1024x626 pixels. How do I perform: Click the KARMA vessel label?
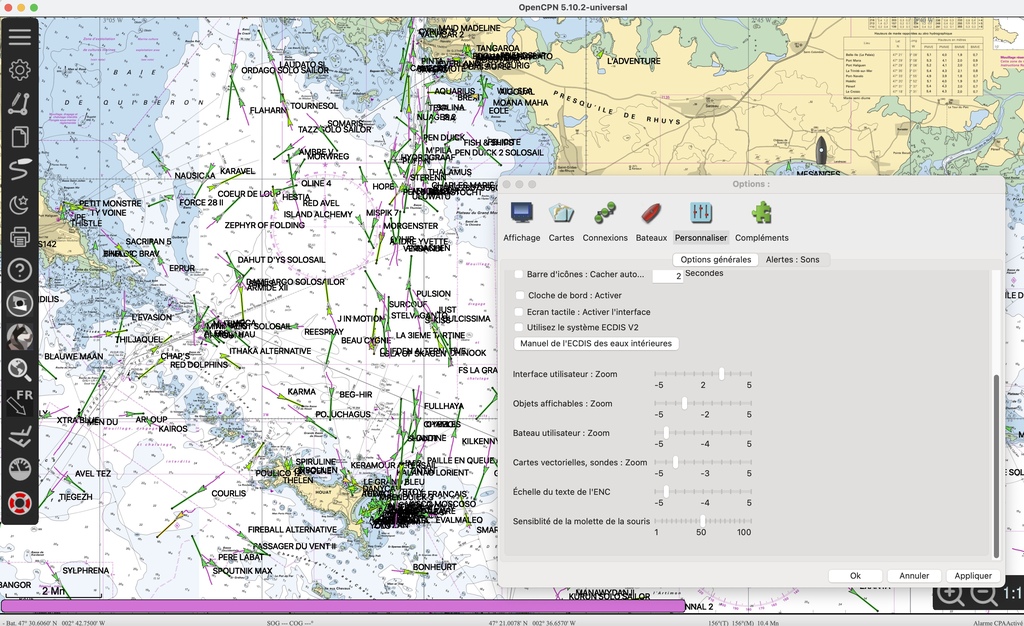302,392
